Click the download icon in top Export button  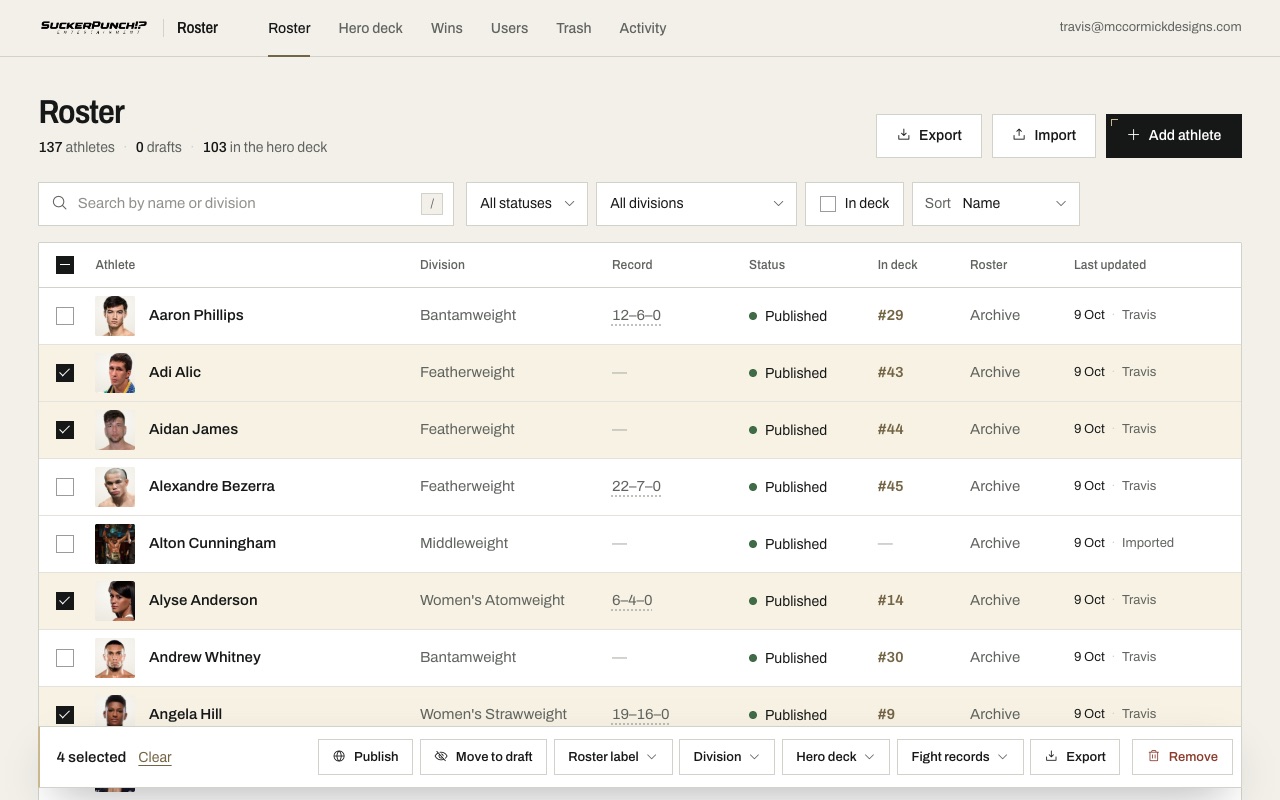pos(903,135)
